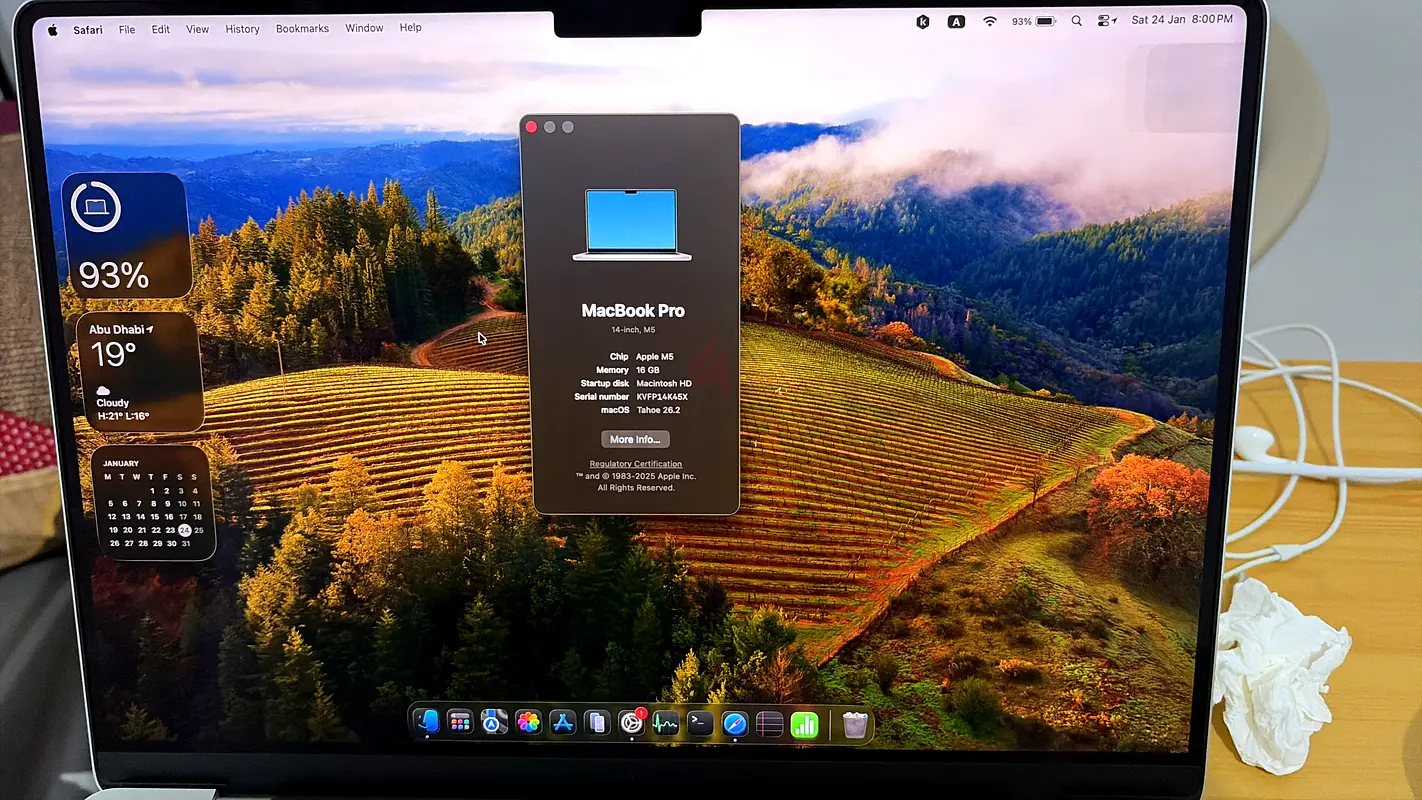Click the Spotlight search icon
Screen dimensions: 1422x800
1076,21
